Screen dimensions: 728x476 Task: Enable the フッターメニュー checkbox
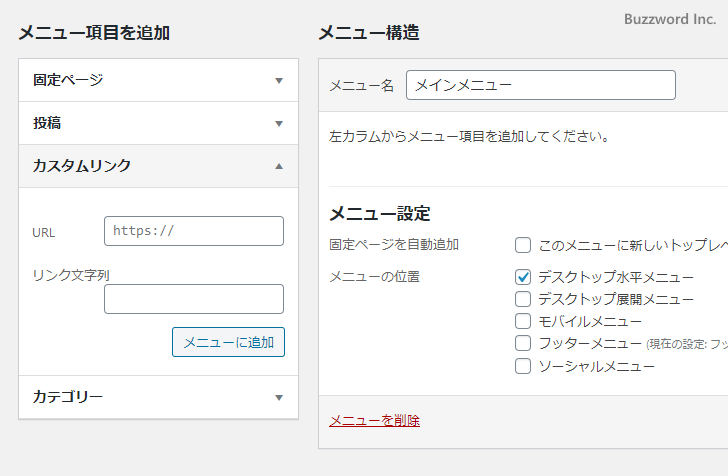(522, 343)
